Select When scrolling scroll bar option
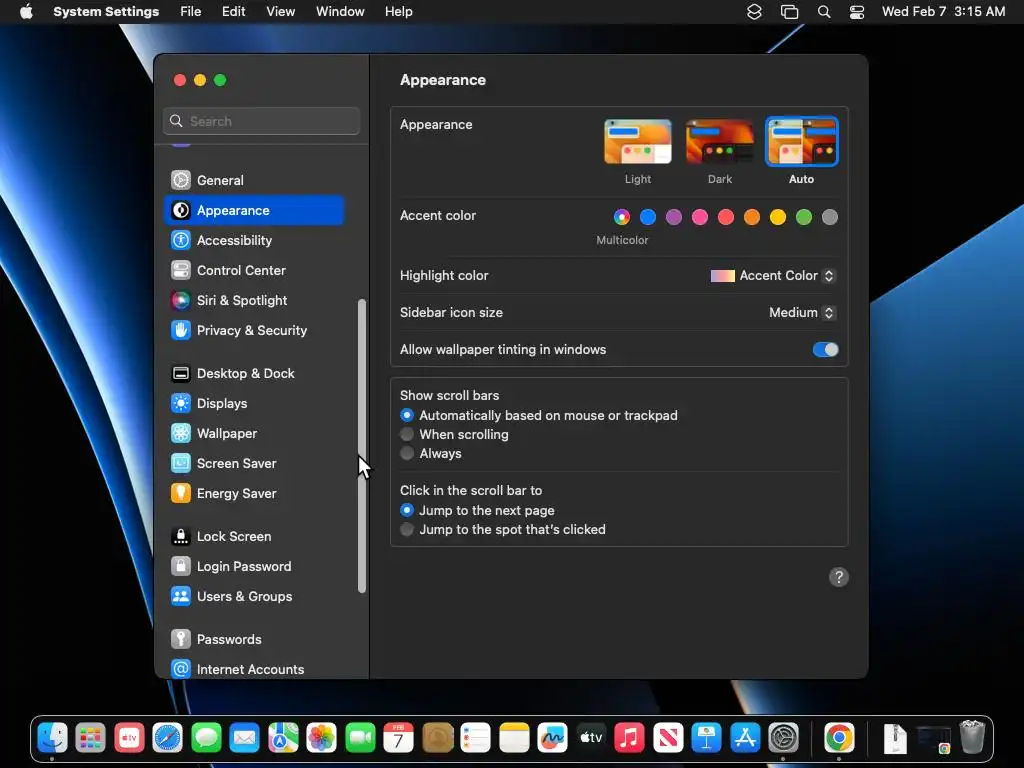 pos(407,434)
